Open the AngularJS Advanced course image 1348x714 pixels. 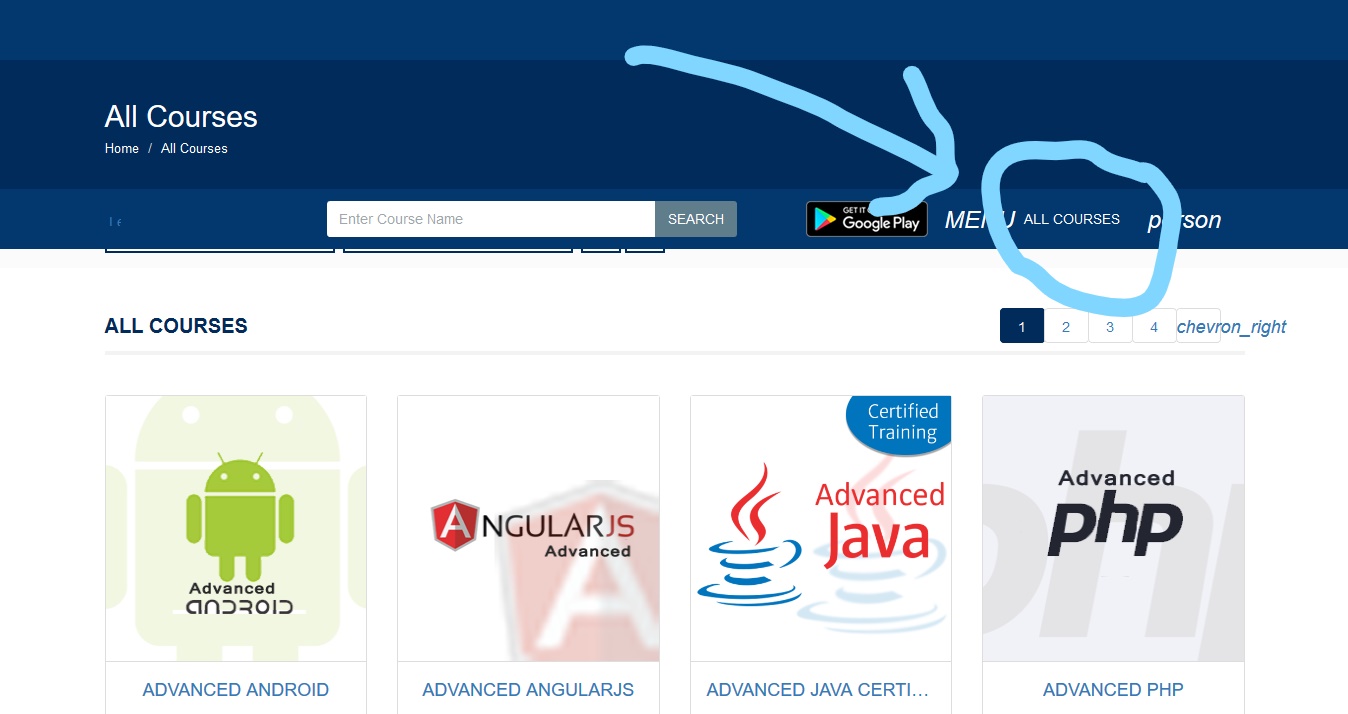point(528,528)
